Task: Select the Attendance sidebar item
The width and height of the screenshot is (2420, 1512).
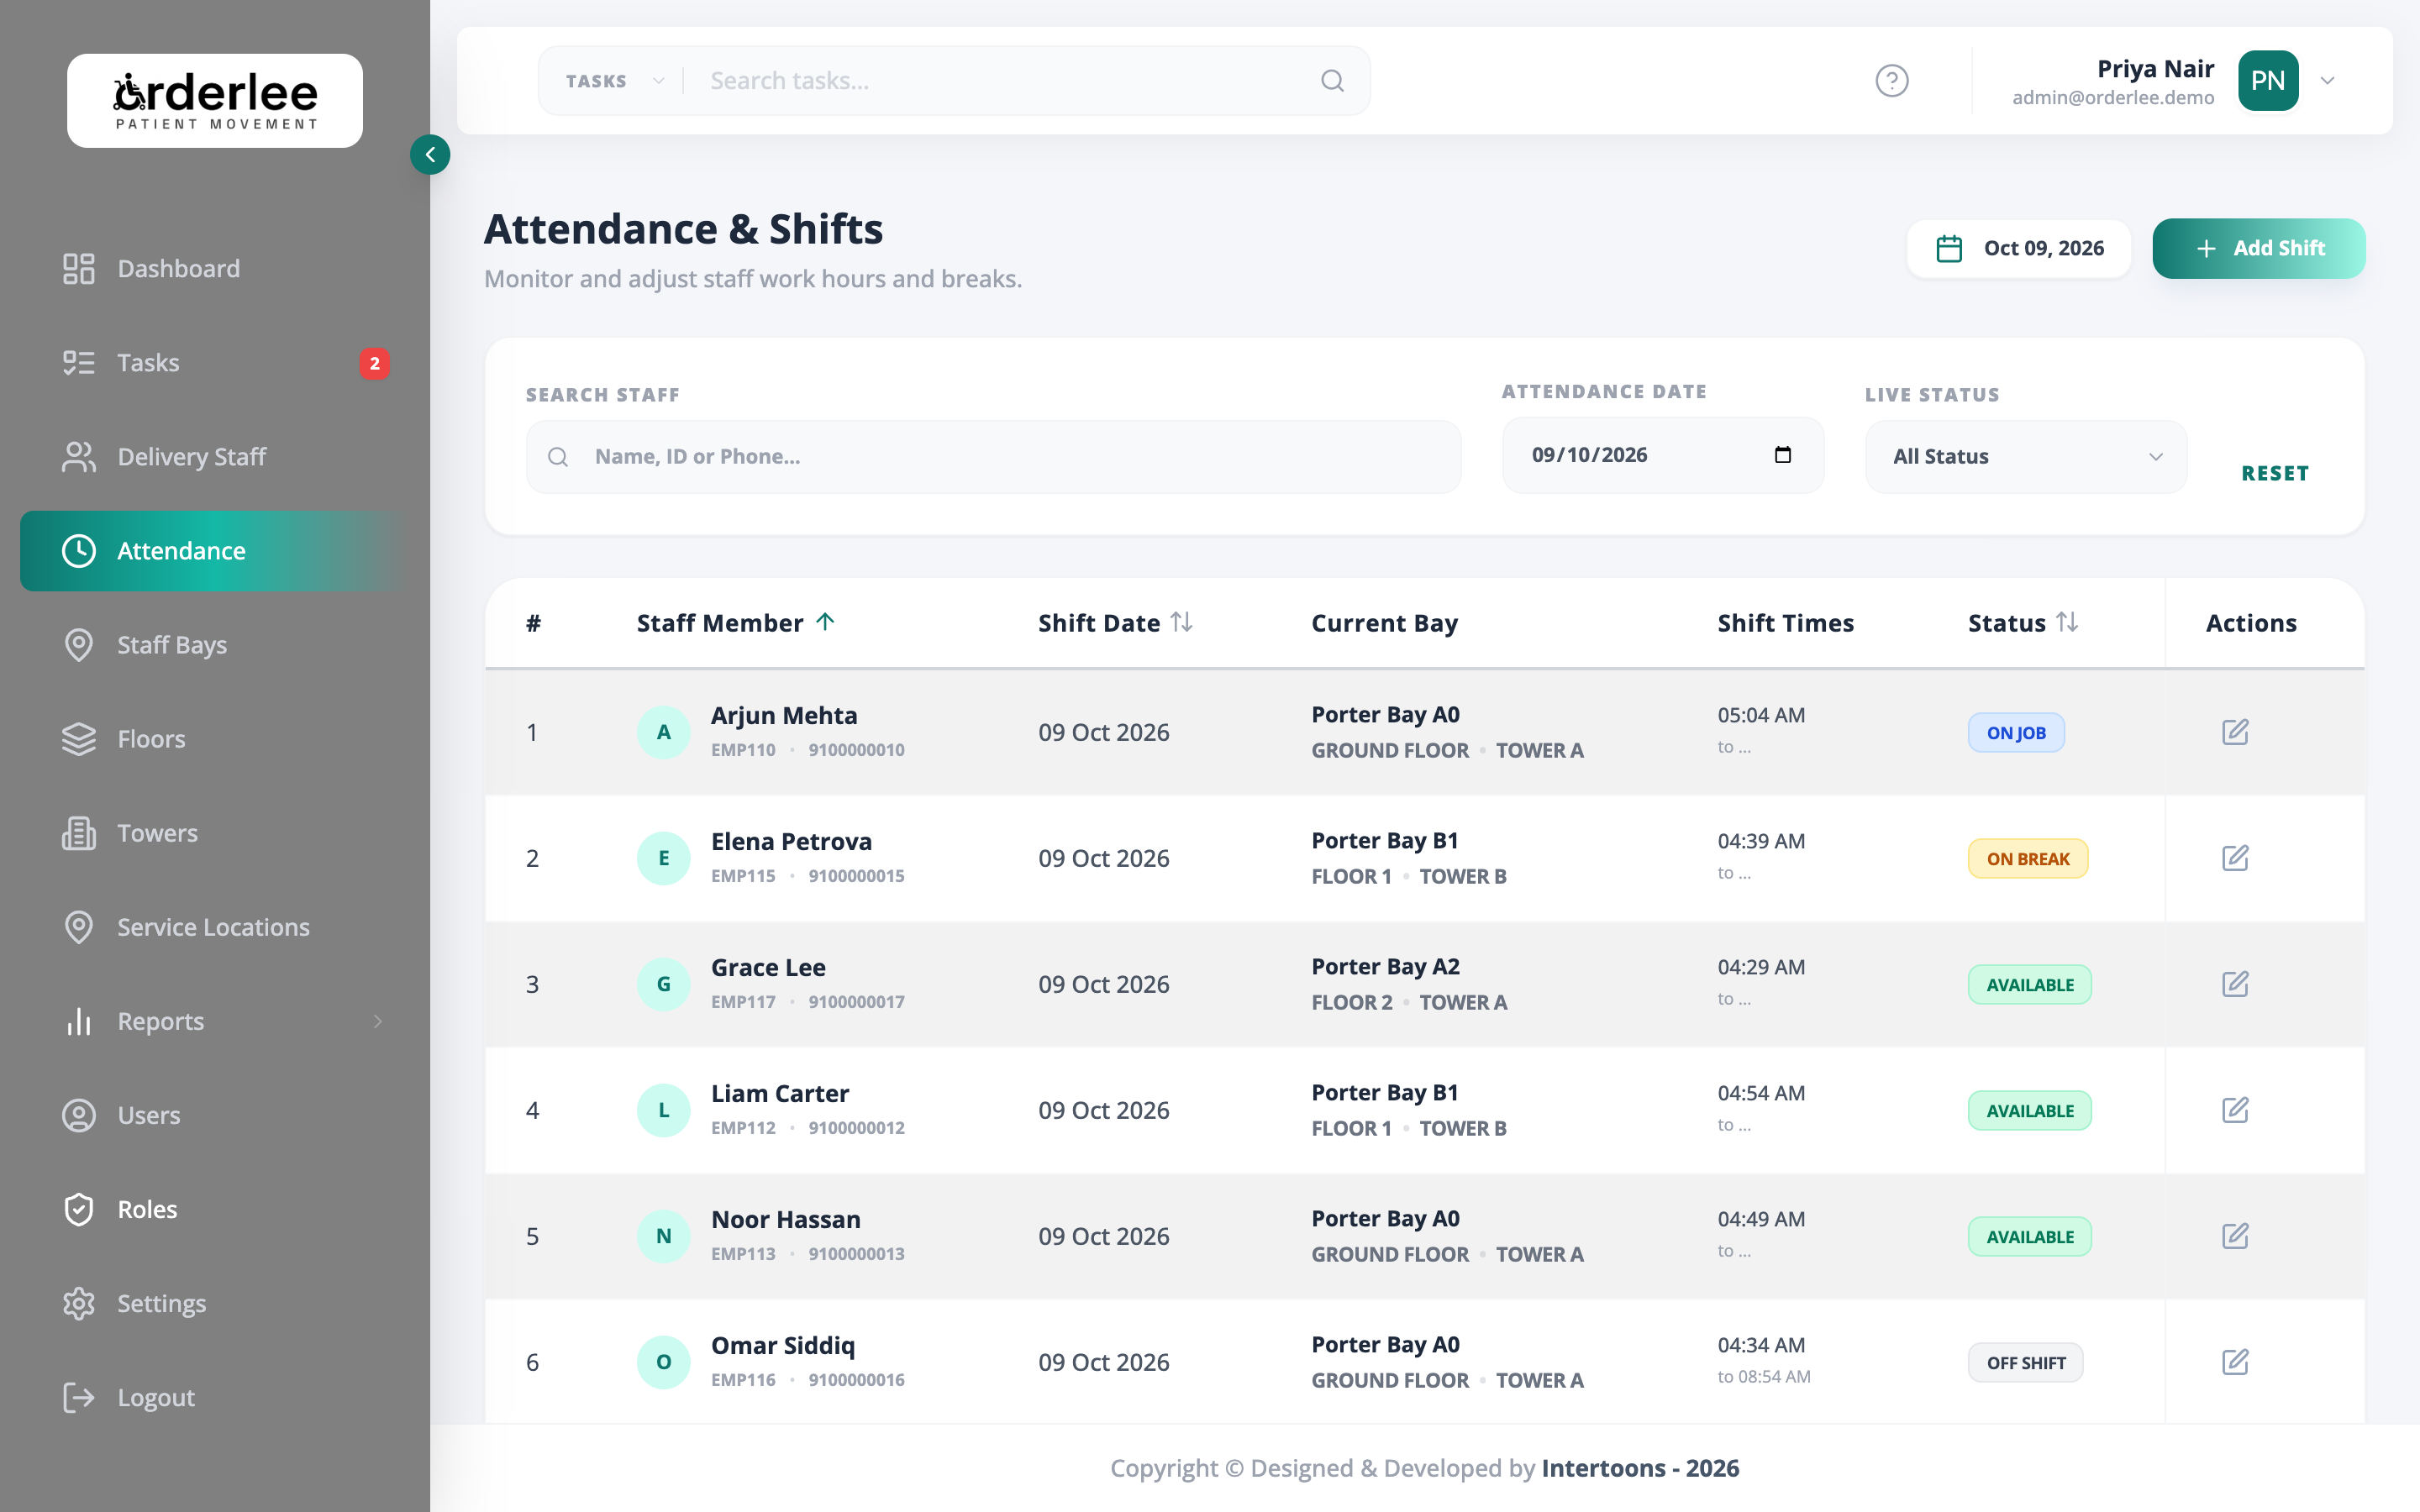Action: [215, 551]
